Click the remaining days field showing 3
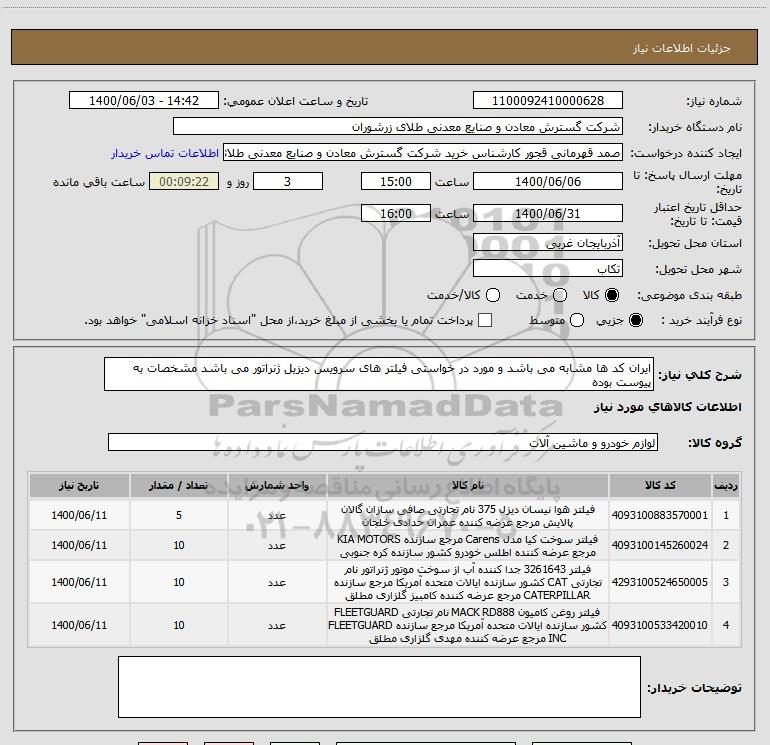This screenshot has width=770, height=745. [x=288, y=181]
